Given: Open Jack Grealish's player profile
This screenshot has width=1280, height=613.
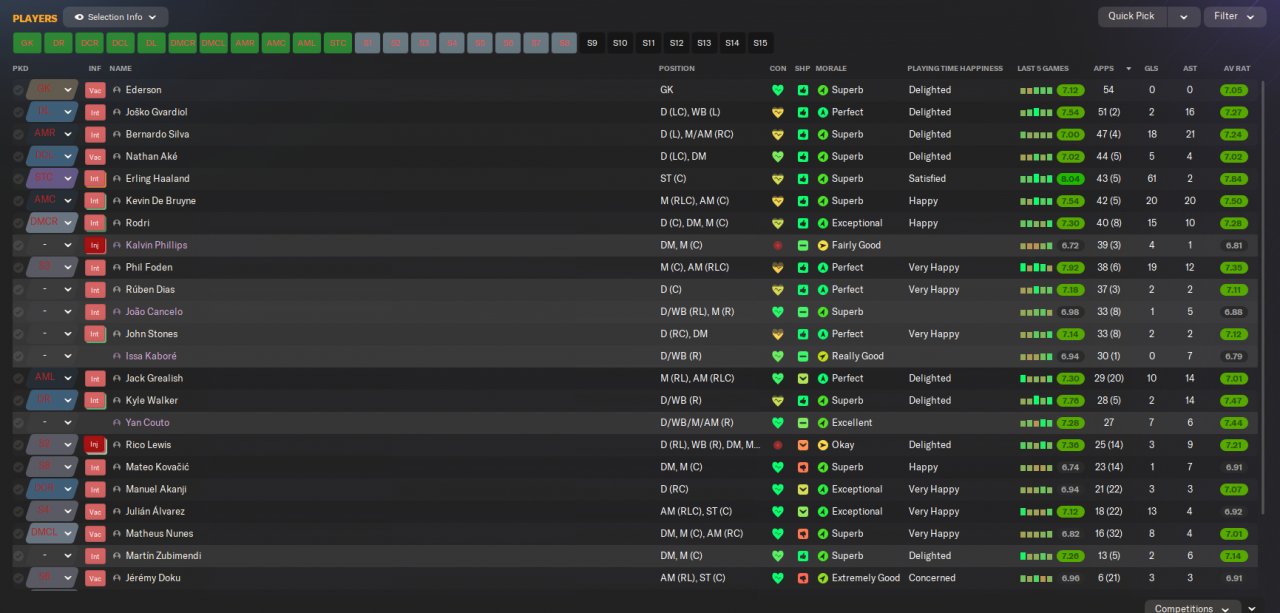Looking at the screenshot, I should 154,378.
